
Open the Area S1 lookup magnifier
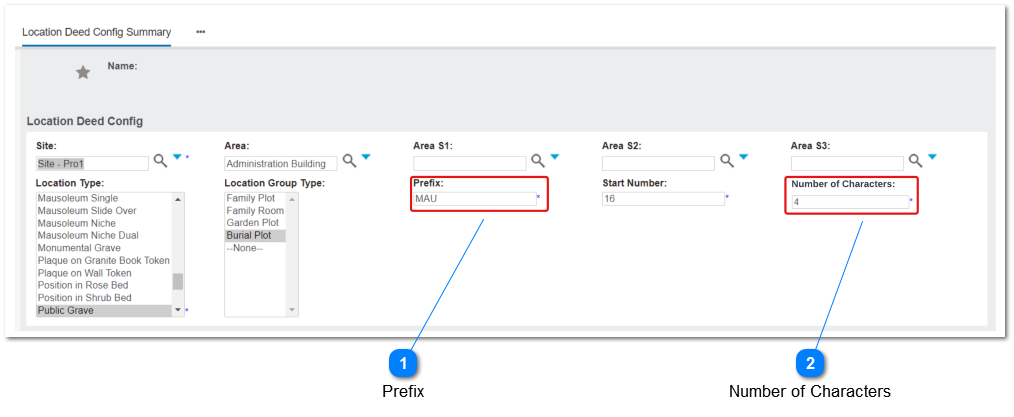(538, 161)
